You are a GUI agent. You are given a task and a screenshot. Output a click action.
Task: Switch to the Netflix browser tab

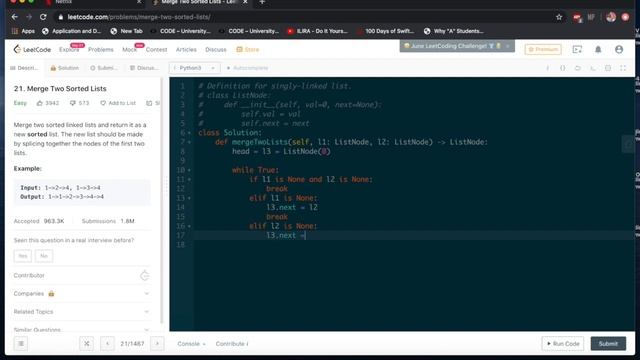coord(94,2)
